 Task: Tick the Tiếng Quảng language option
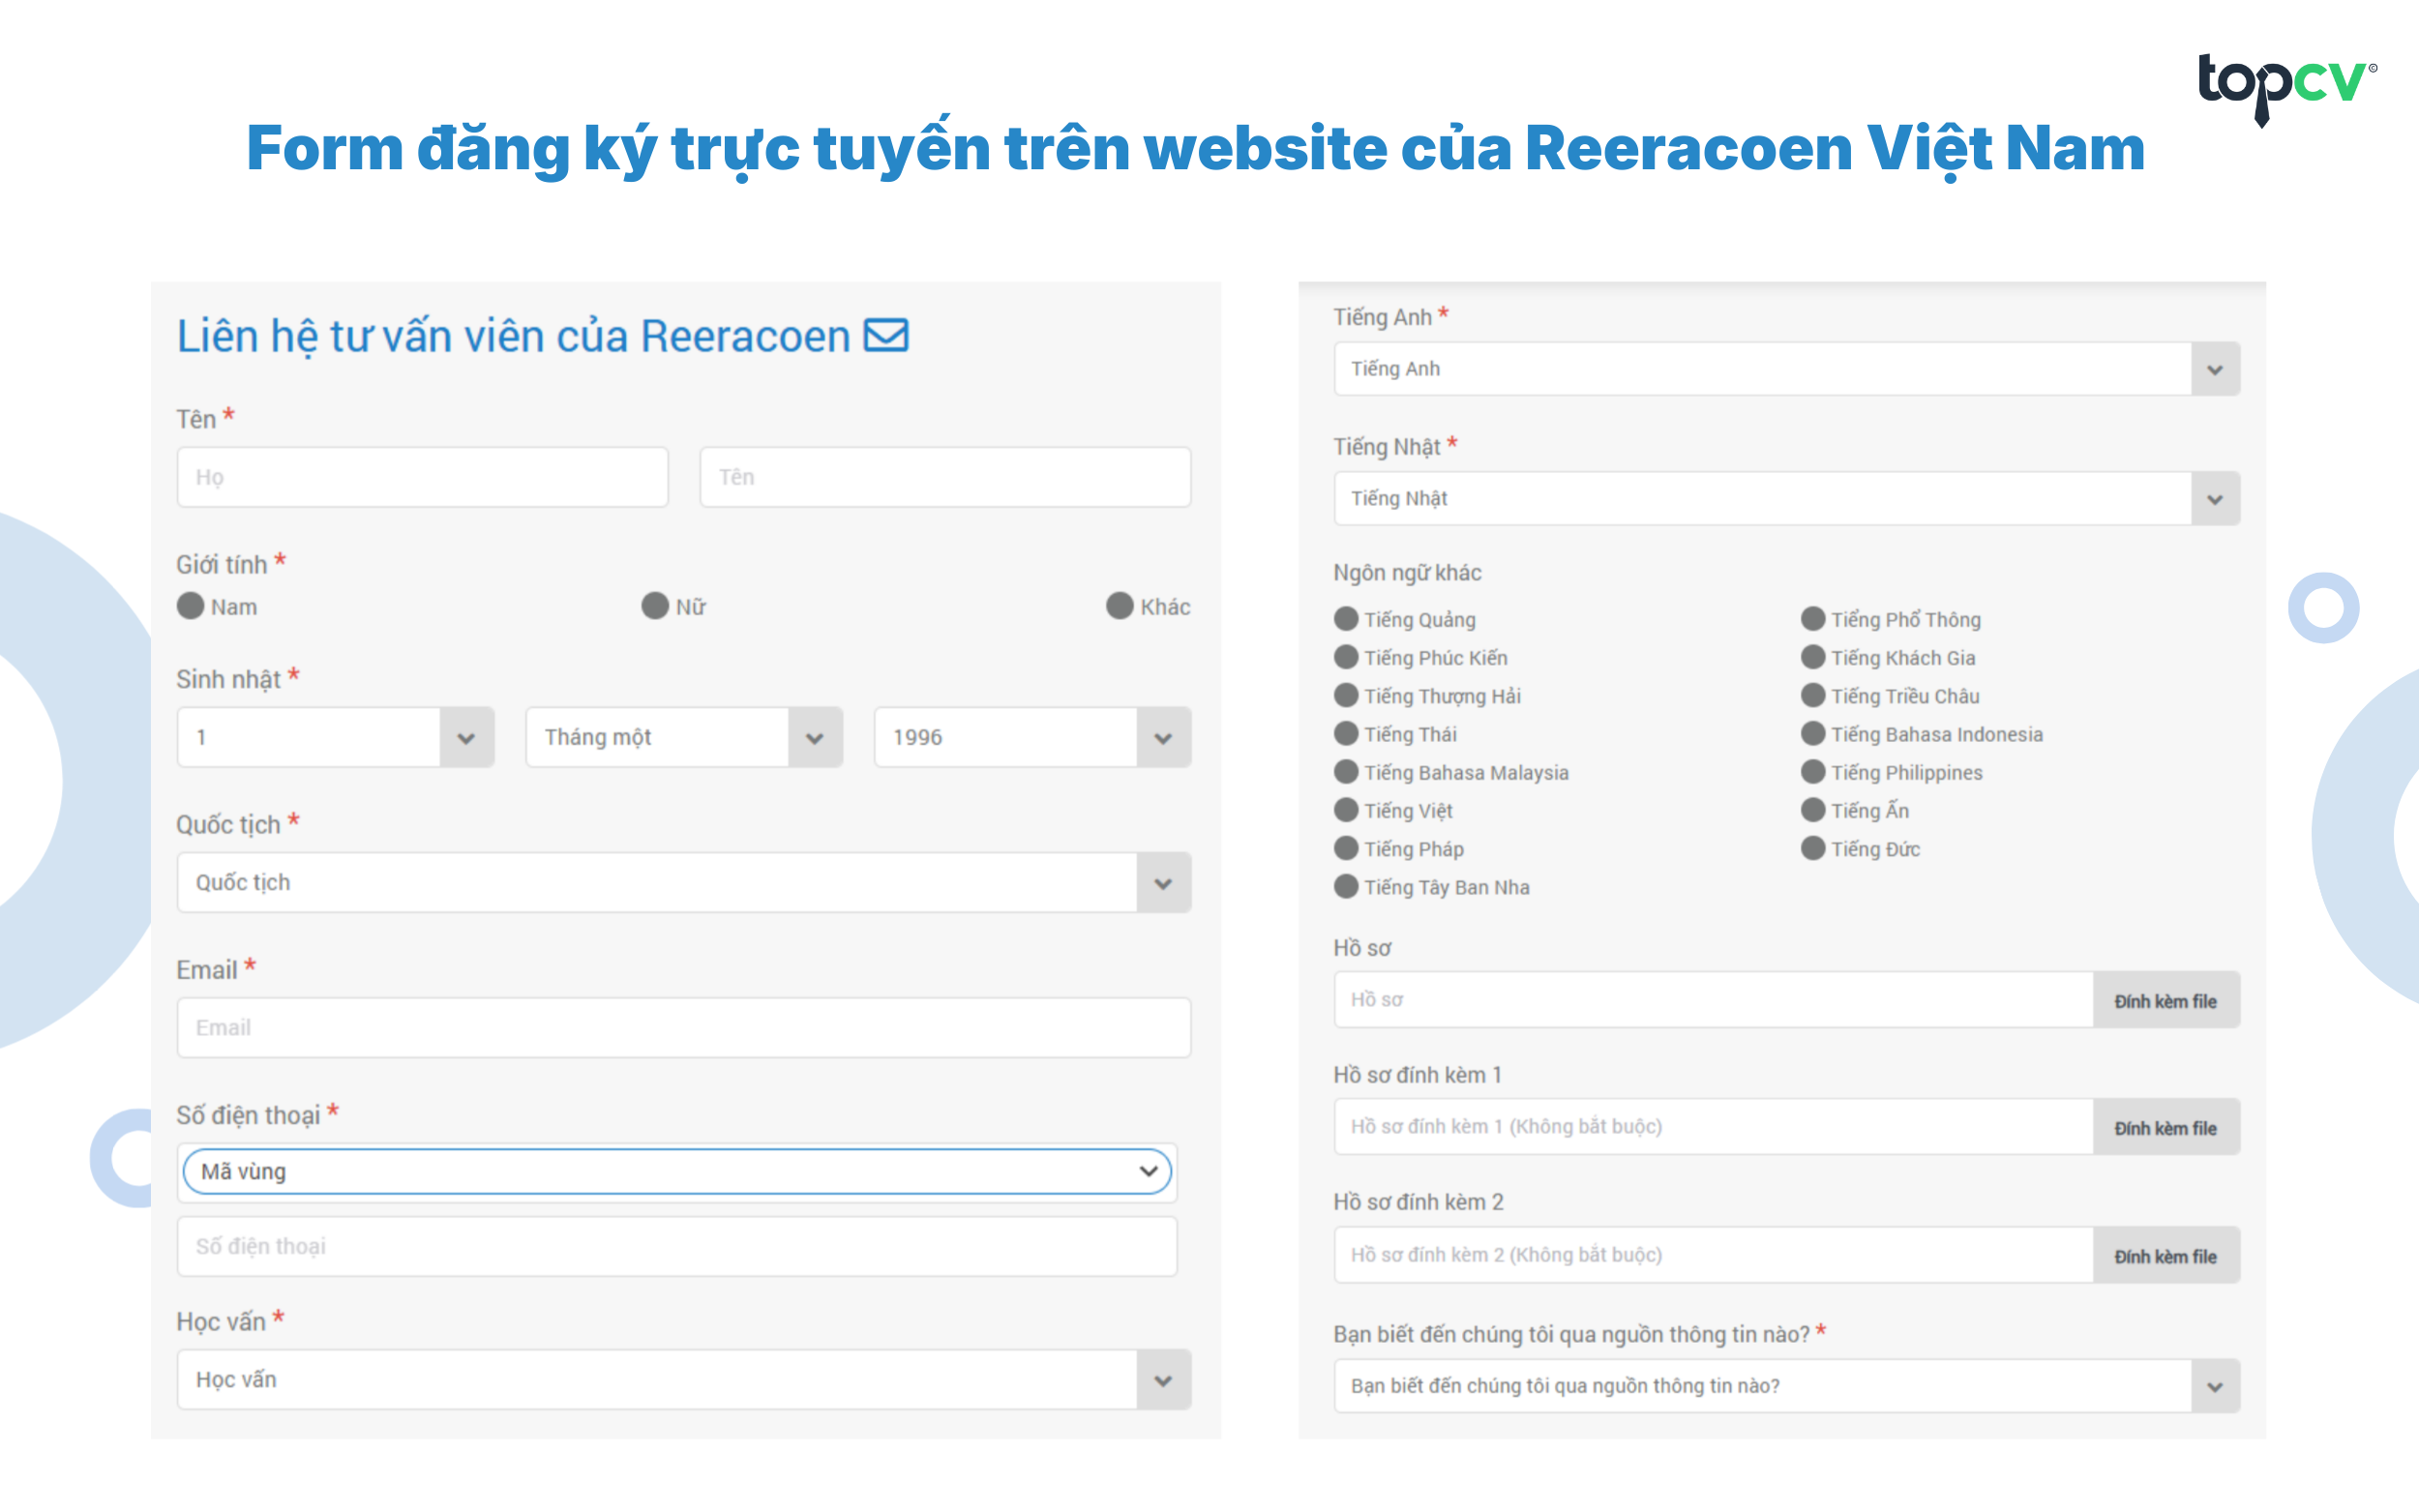[1346, 619]
